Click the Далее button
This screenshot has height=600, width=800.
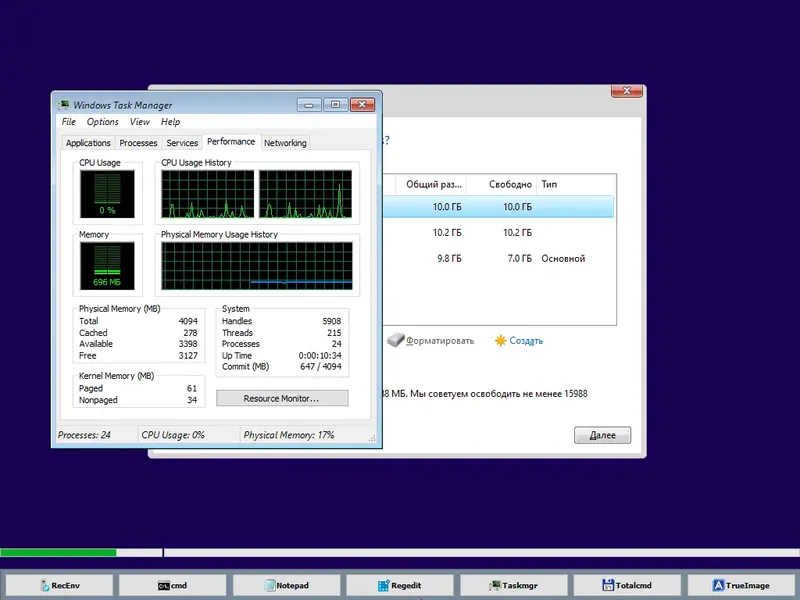[x=602, y=434]
